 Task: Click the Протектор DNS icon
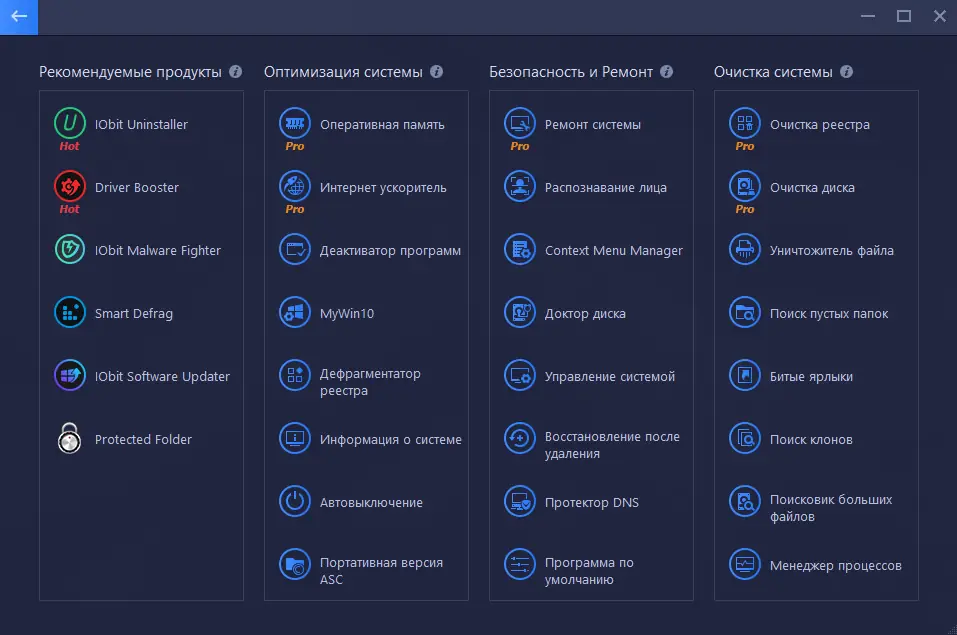pyautogui.click(x=520, y=501)
